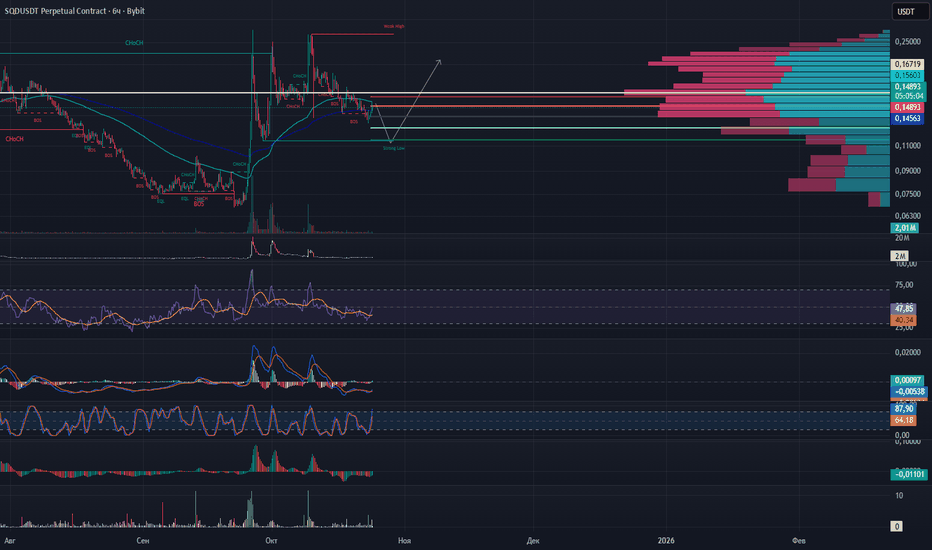Open the USDT currency selector
This screenshot has height=550, width=932.
pyautogui.click(x=910, y=12)
